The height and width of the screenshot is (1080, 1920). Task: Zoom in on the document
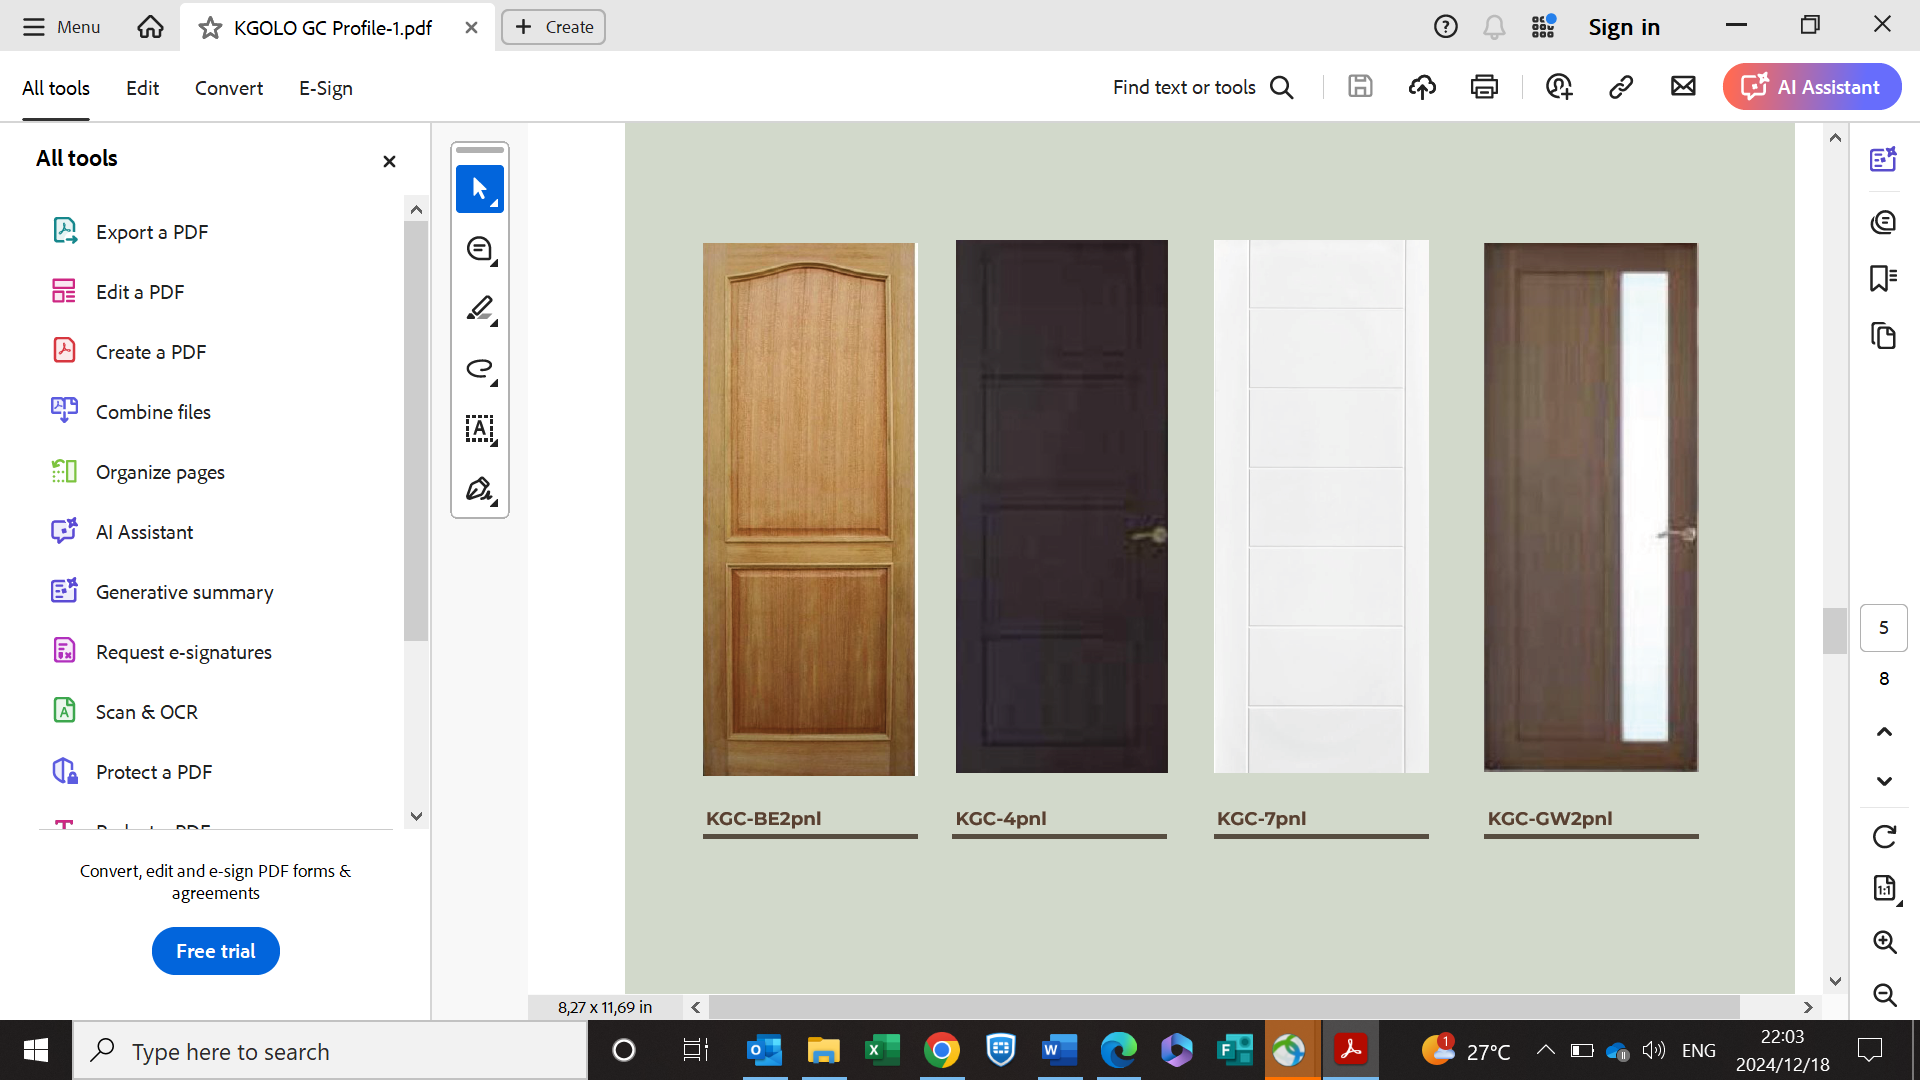[x=1884, y=941]
